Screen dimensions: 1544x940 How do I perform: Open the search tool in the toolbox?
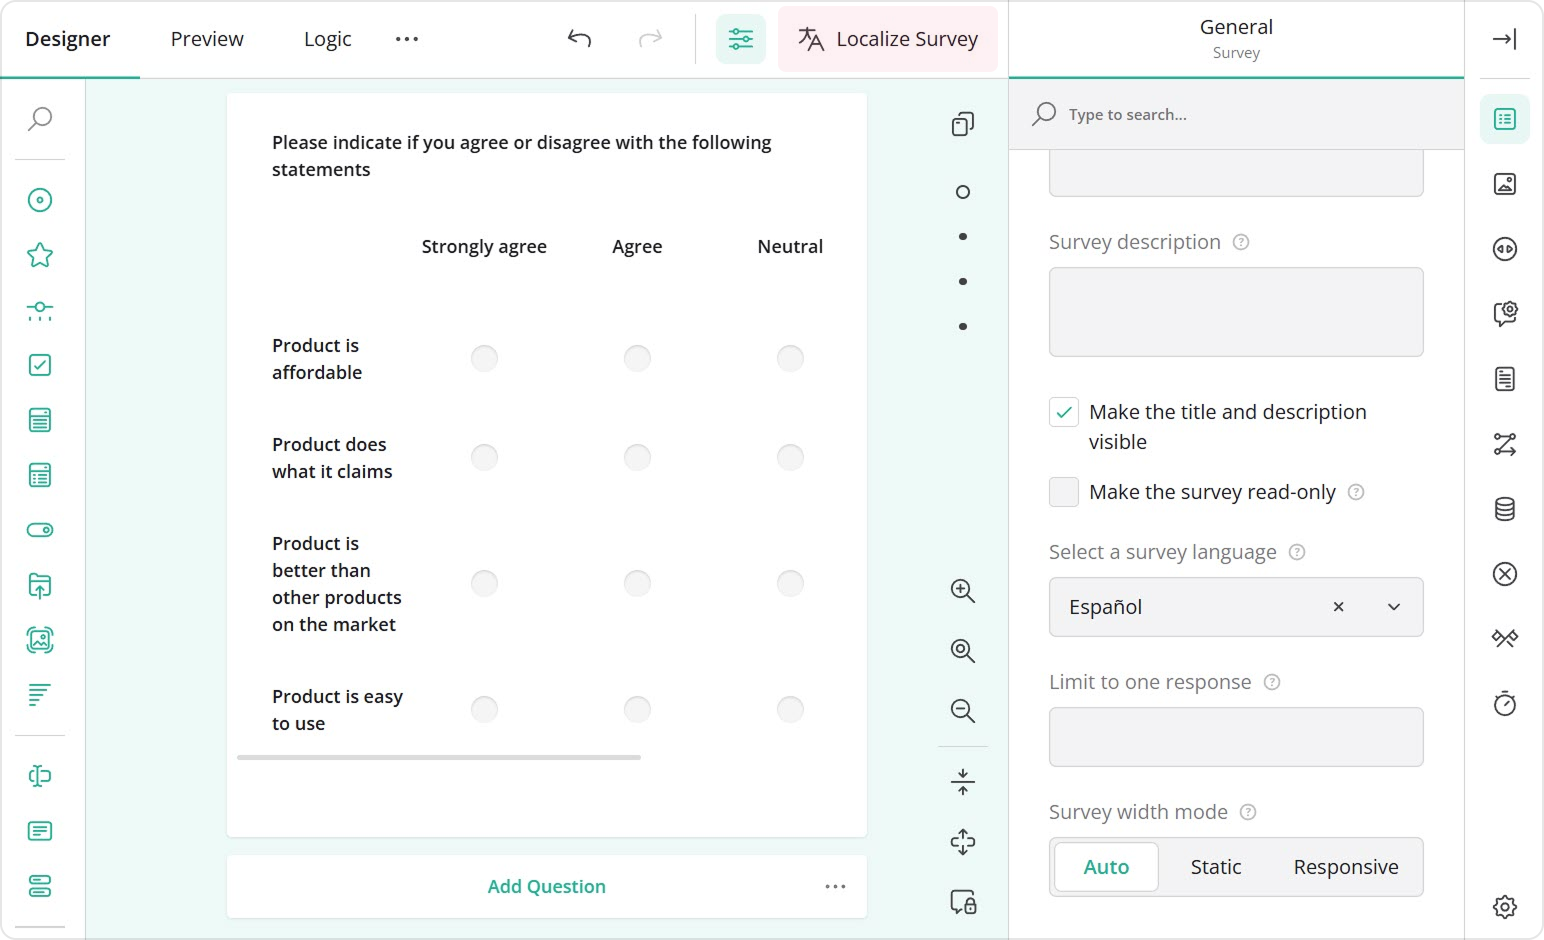point(40,118)
